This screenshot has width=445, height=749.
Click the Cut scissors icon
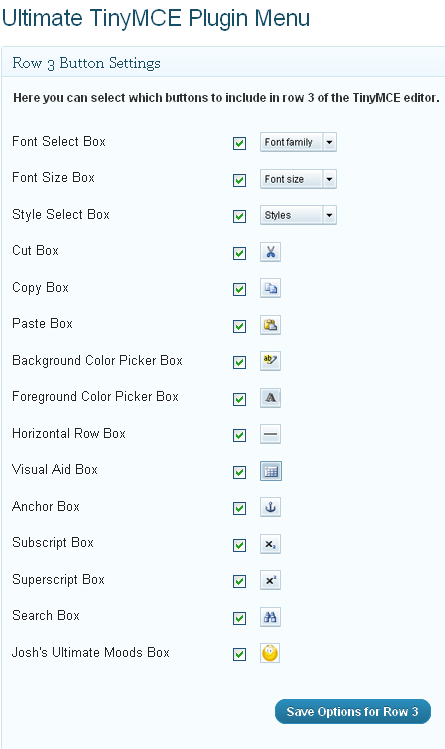[x=270, y=252]
